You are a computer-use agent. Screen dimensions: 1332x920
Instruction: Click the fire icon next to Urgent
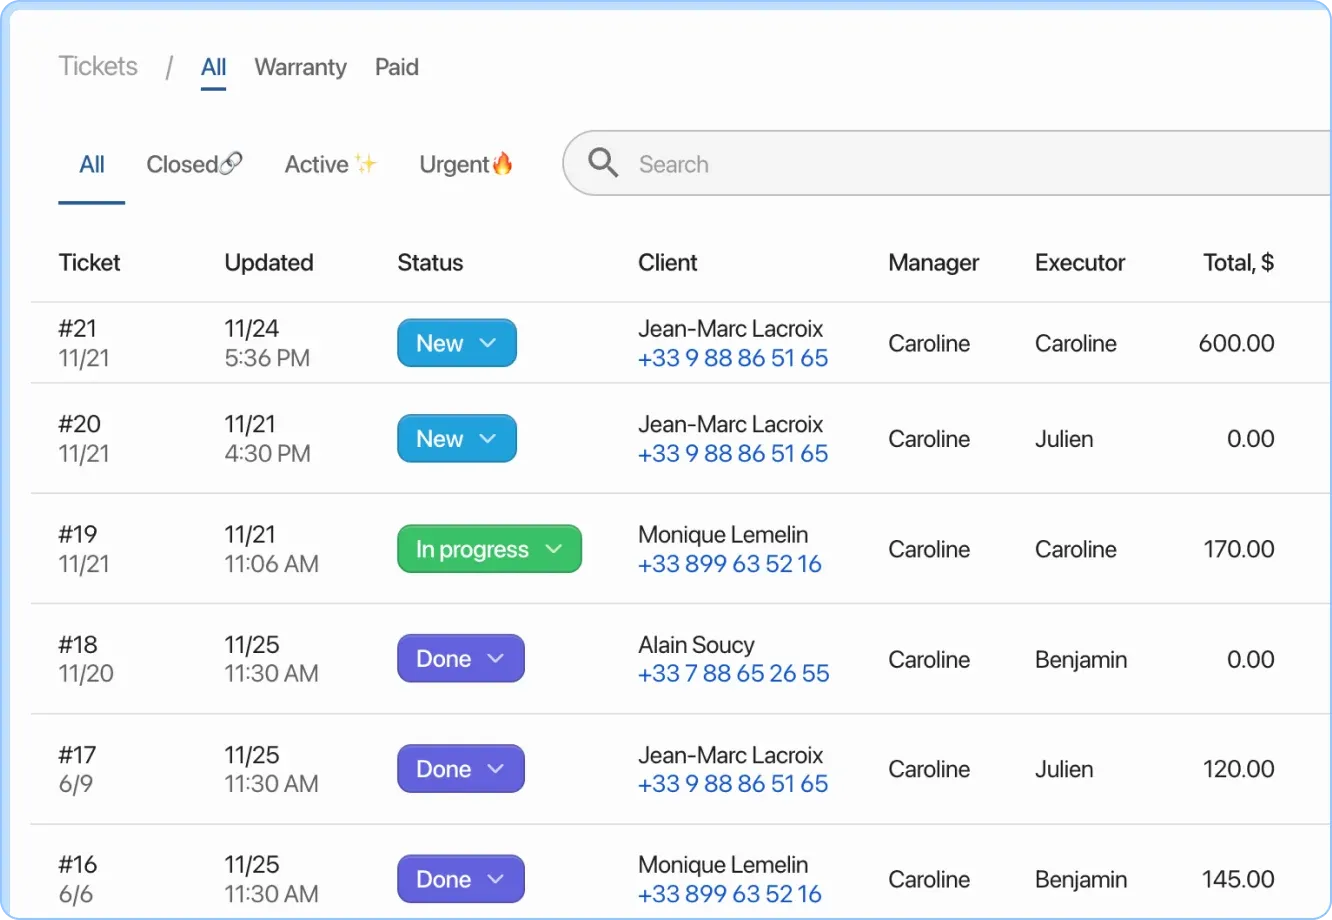(502, 163)
